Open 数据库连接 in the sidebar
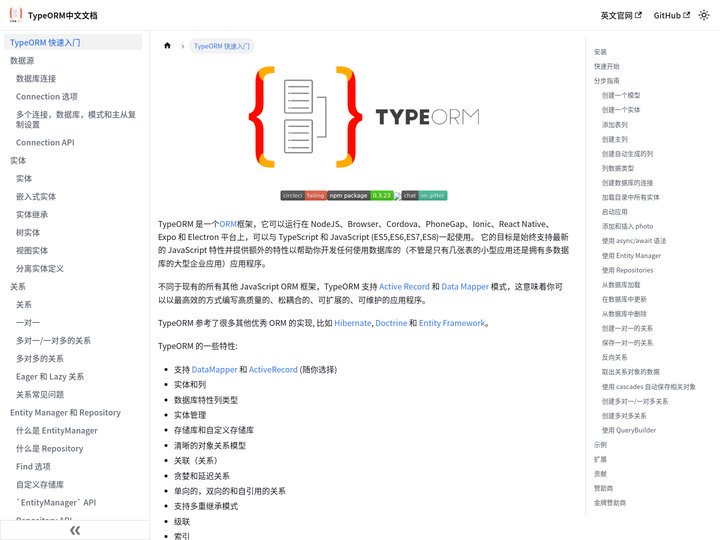This screenshot has height=540, width=720. pos(36,79)
